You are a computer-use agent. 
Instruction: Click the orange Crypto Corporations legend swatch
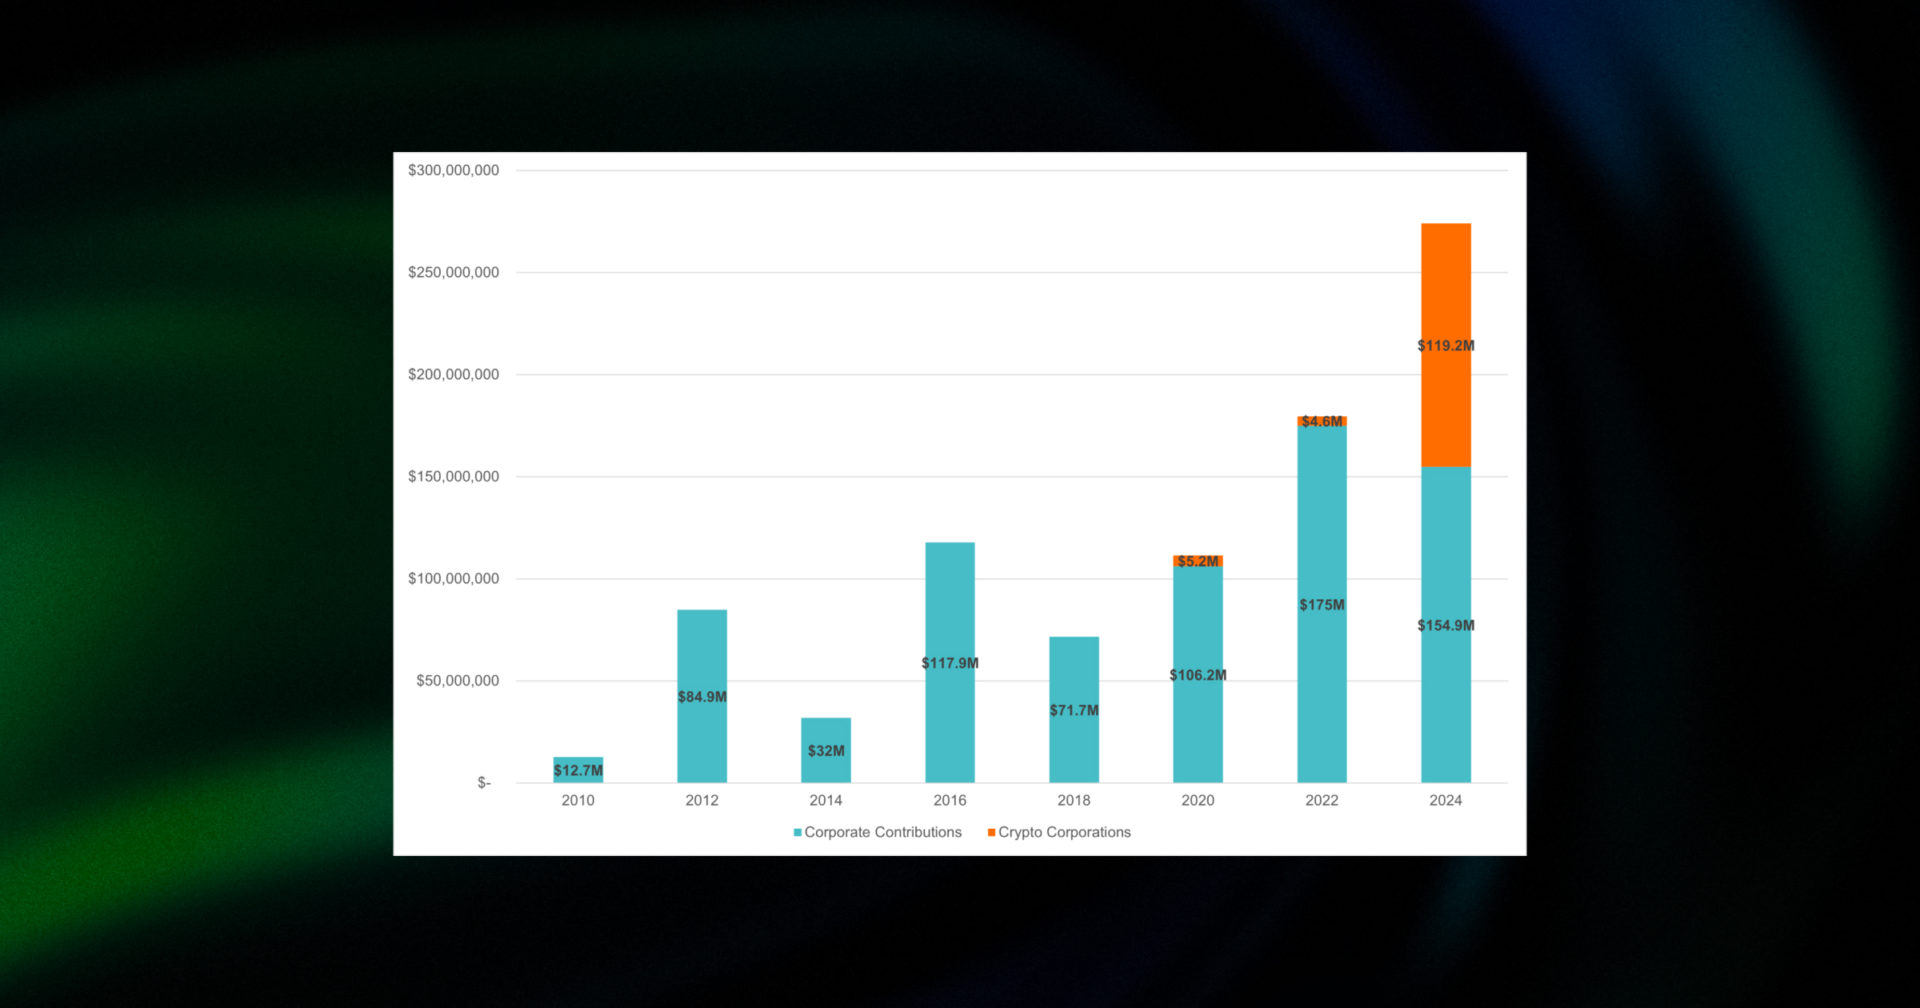click(x=991, y=832)
